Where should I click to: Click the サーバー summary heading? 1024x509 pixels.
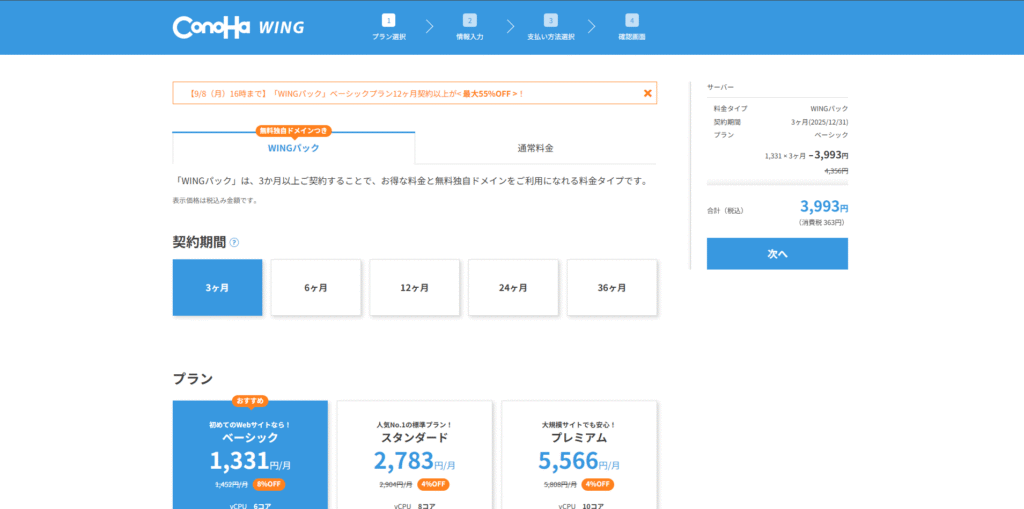point(720,87)
